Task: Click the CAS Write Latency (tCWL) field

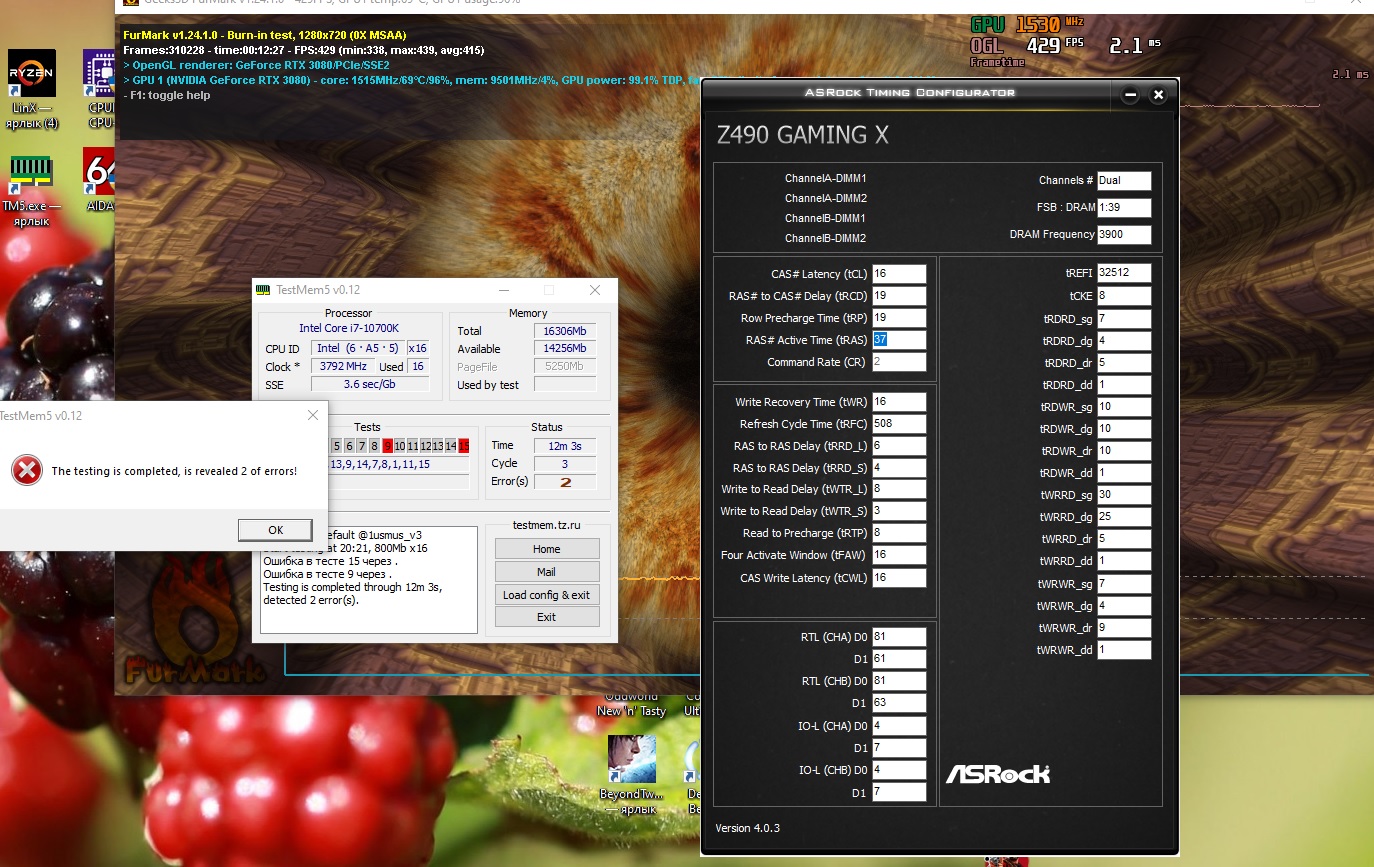Action: [x=899, y=578]
